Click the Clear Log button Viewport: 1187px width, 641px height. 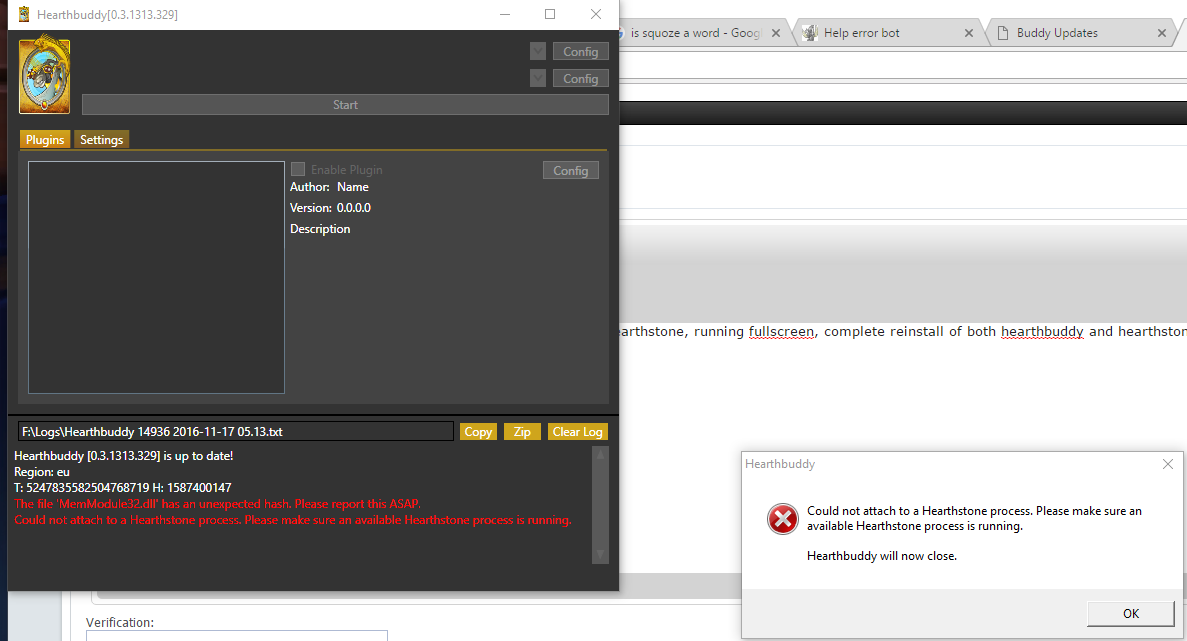[x=578, y=432]
